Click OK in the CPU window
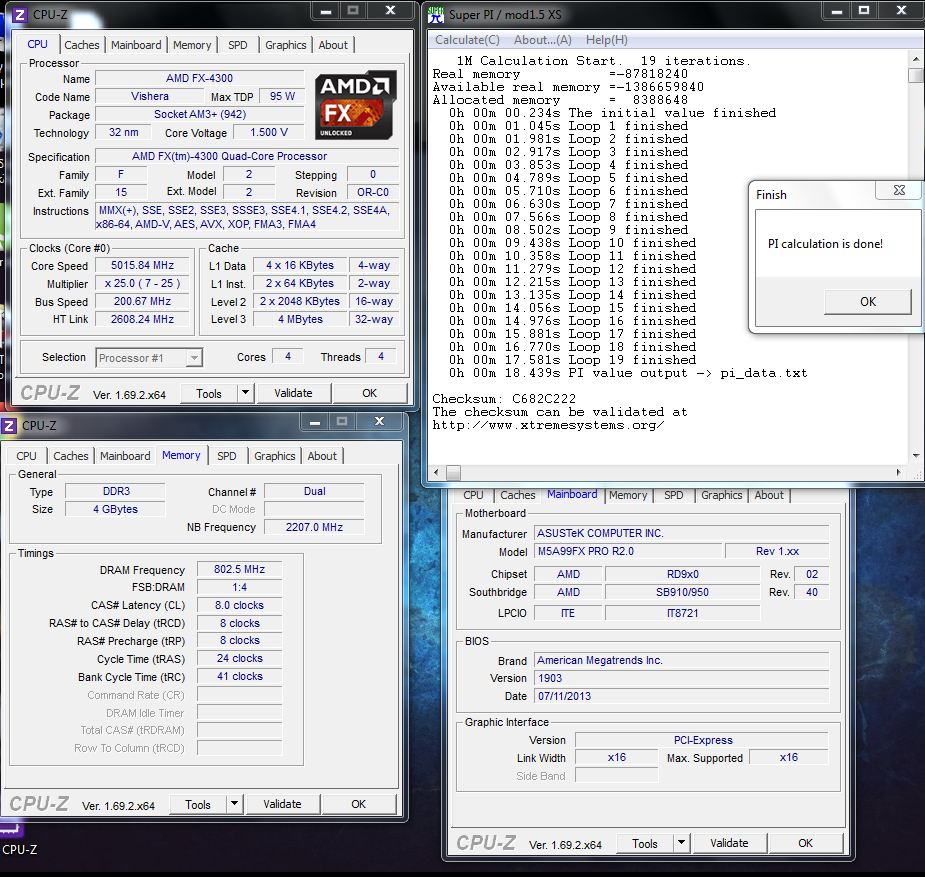 tap(369, 393)
